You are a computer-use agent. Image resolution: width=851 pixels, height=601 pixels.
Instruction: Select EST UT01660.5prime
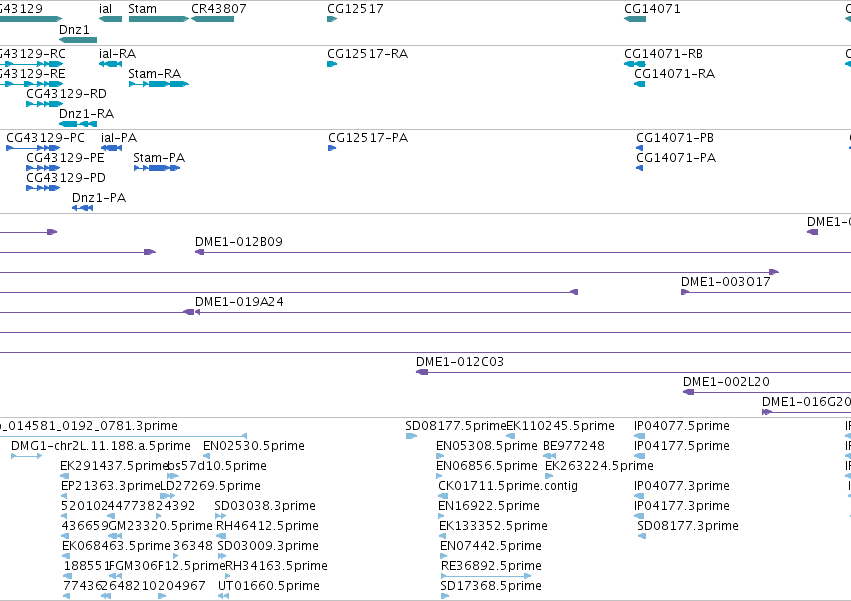tap(269, 586)
